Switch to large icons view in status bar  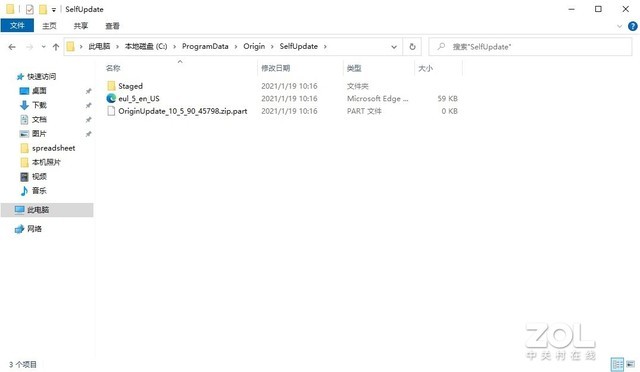[x=631, y=364]
